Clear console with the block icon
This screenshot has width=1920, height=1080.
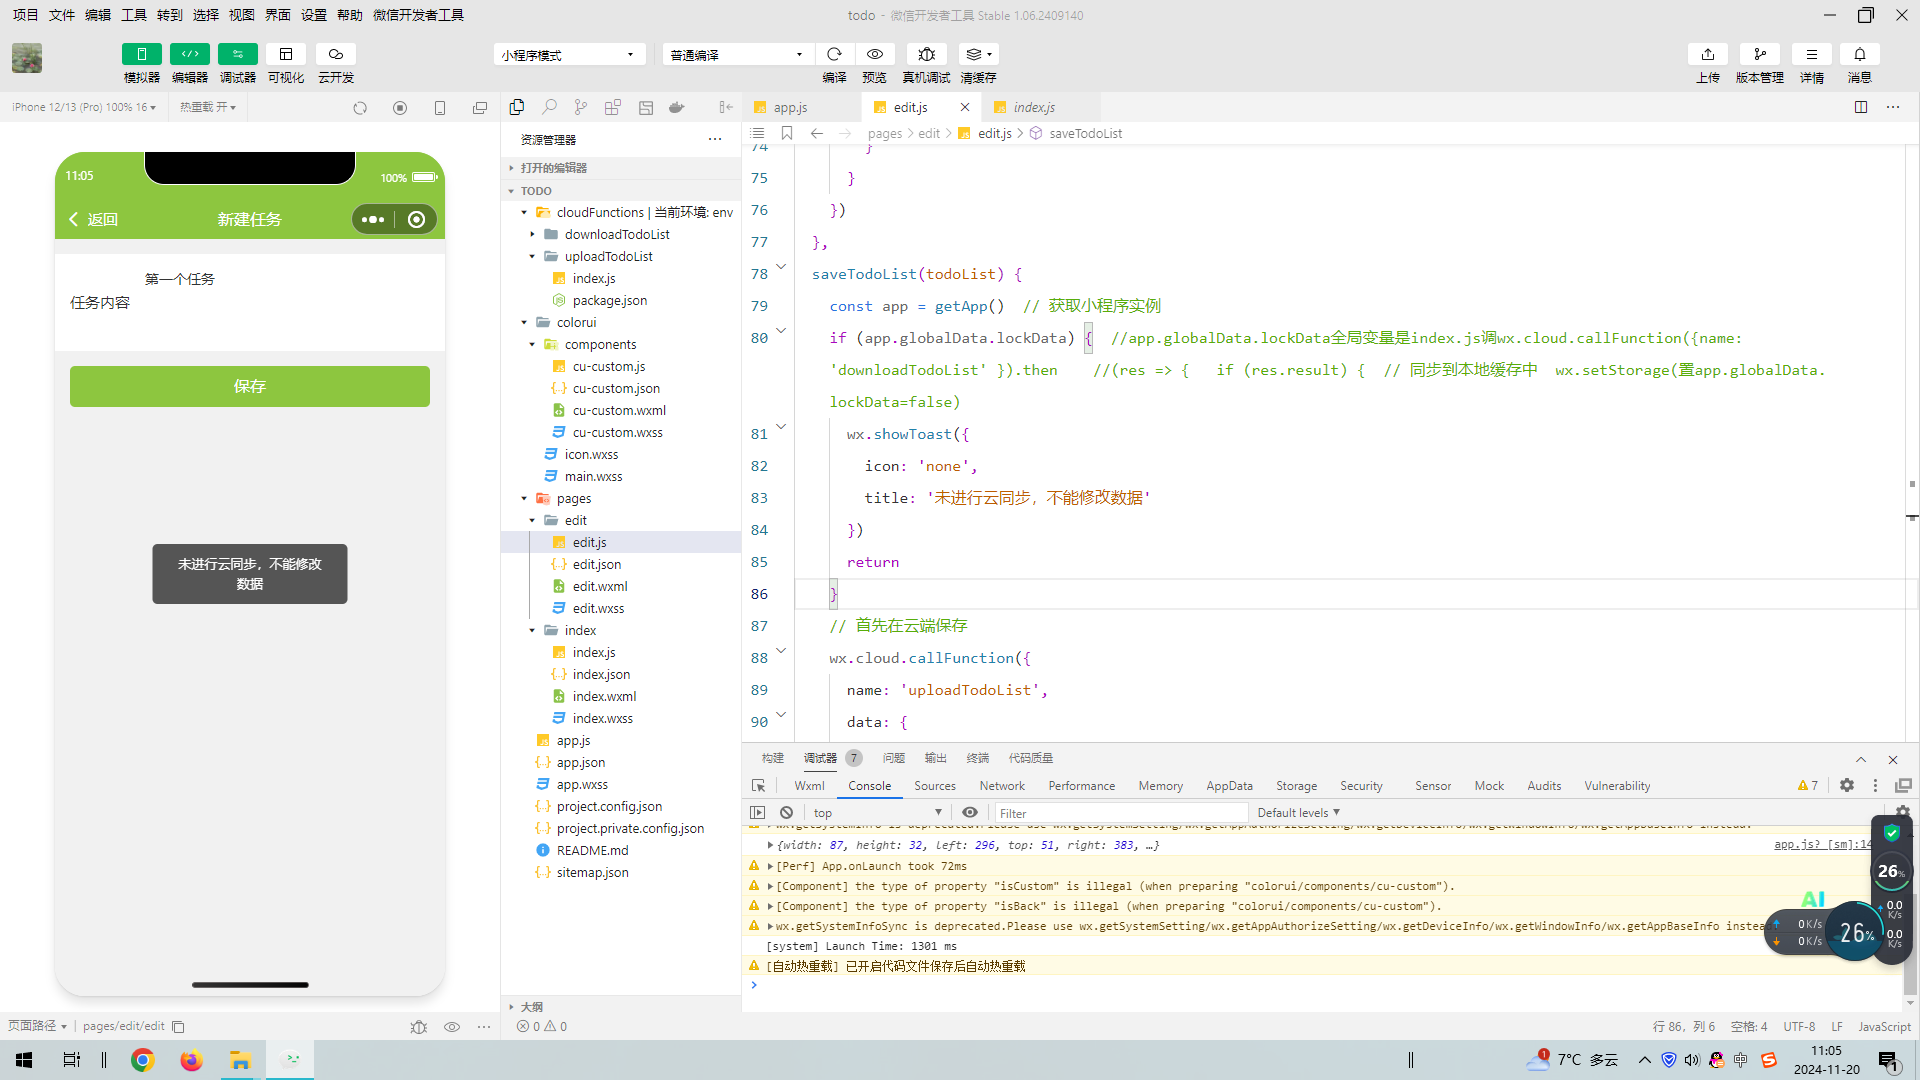(786, 813)
